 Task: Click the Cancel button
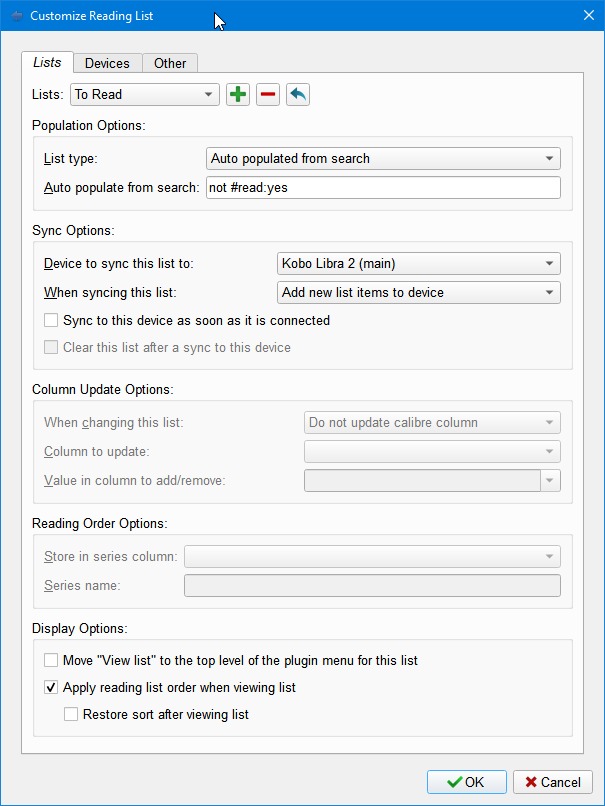pyautogui.click(x=552, y=782)
